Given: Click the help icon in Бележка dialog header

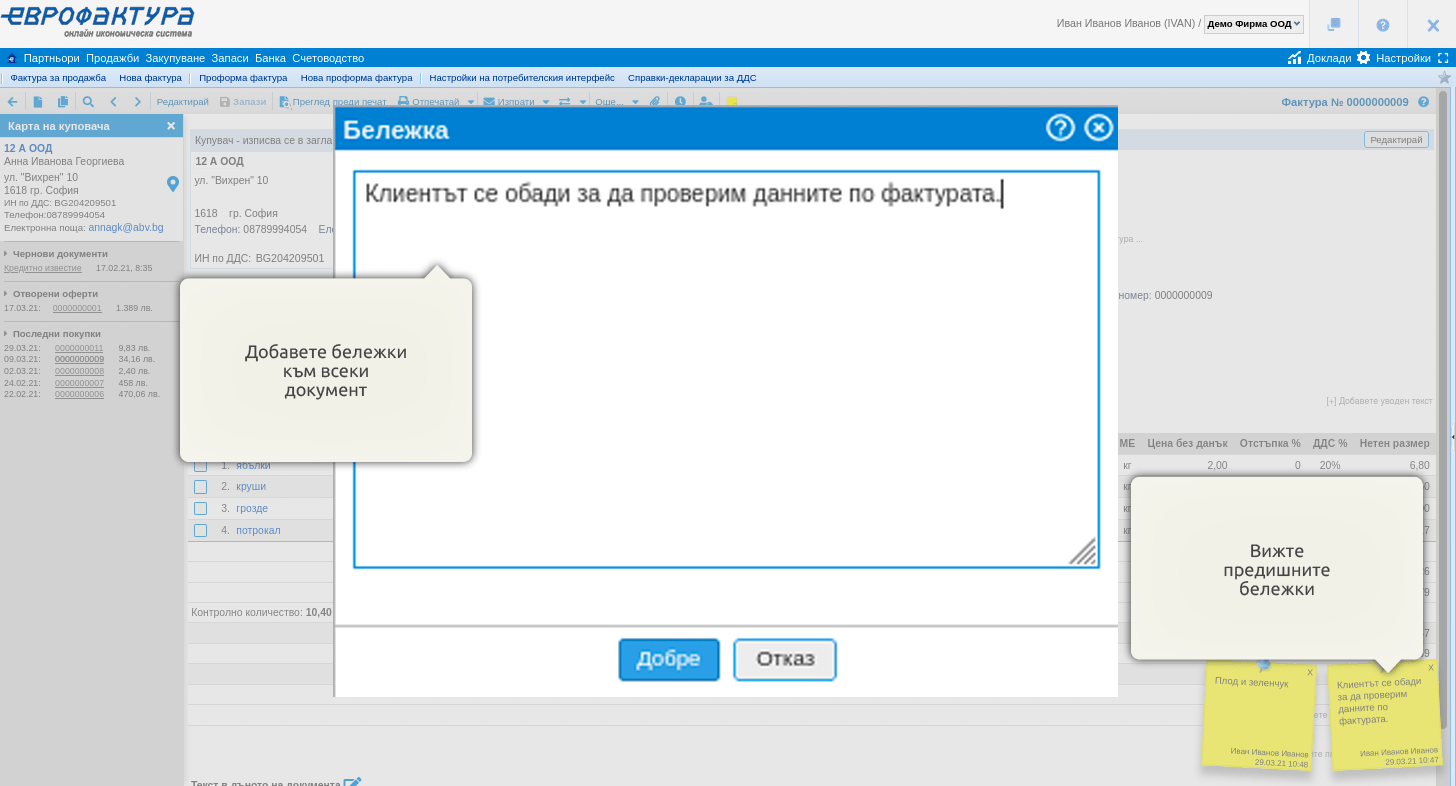Looking at the screenshot, I should (x=1060, y=128).
